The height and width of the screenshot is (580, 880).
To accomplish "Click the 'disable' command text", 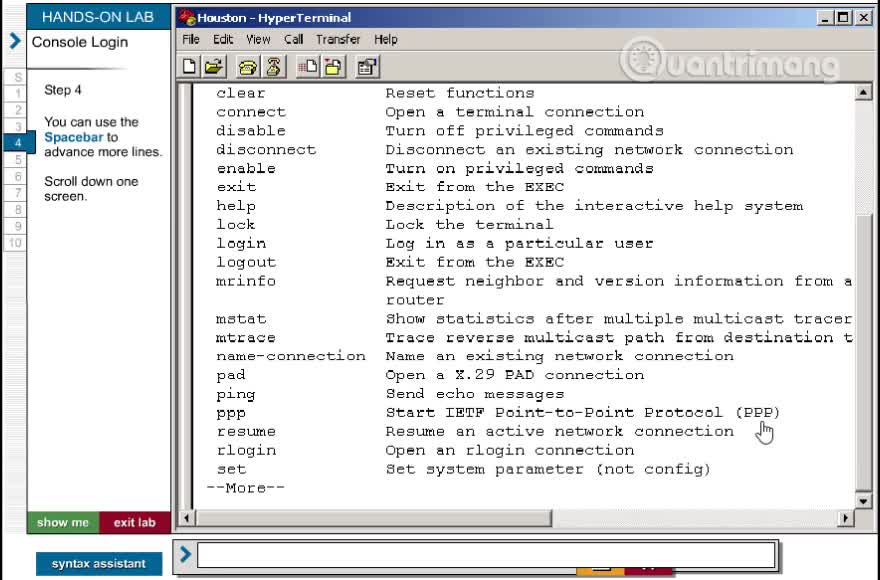I will point(251,131).
